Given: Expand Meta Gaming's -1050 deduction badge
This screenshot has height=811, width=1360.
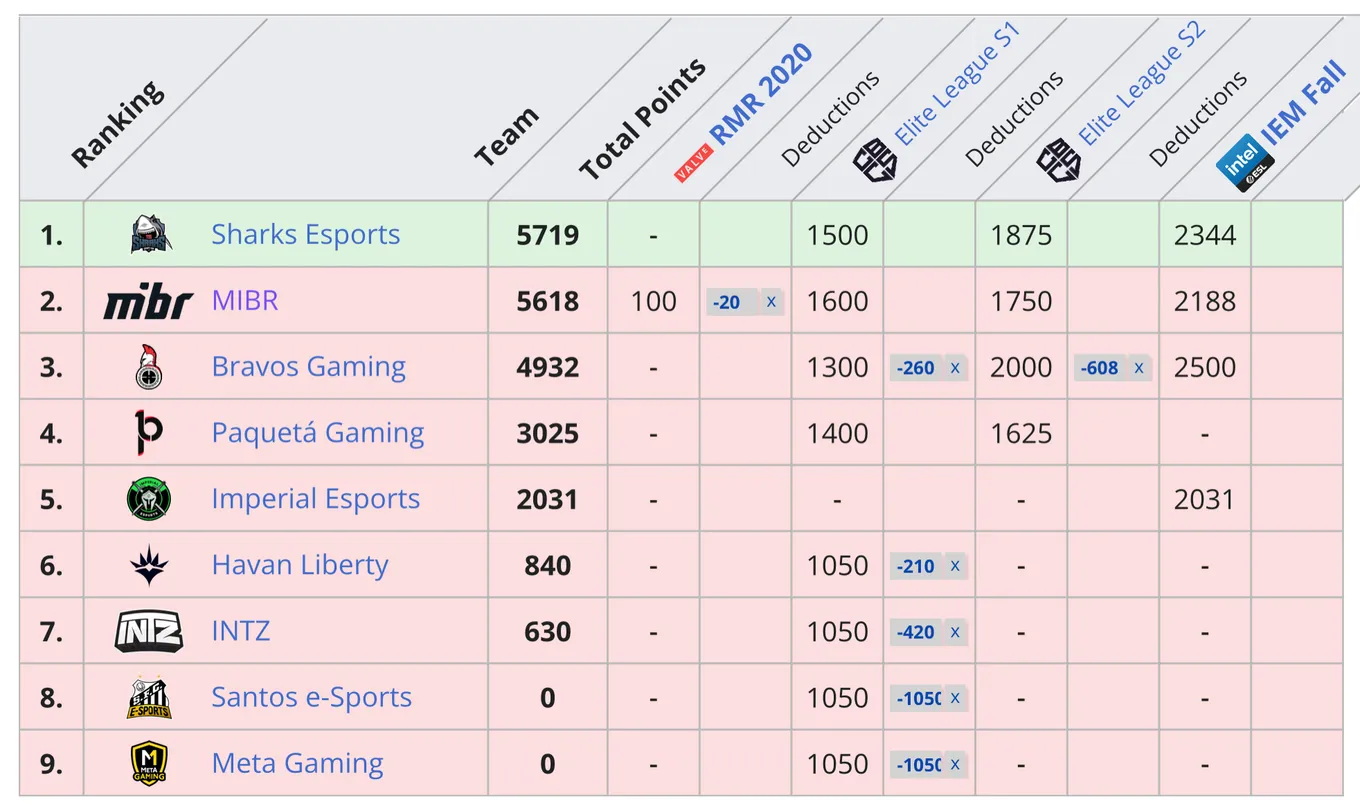Looking at the screenshot, I should (929, 764).
